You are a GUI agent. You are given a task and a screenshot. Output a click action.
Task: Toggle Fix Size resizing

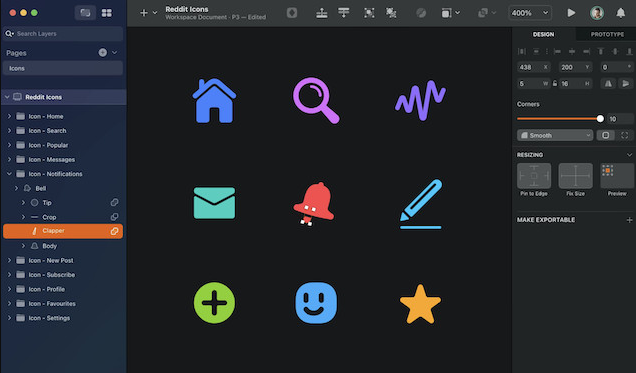[576, 176]
